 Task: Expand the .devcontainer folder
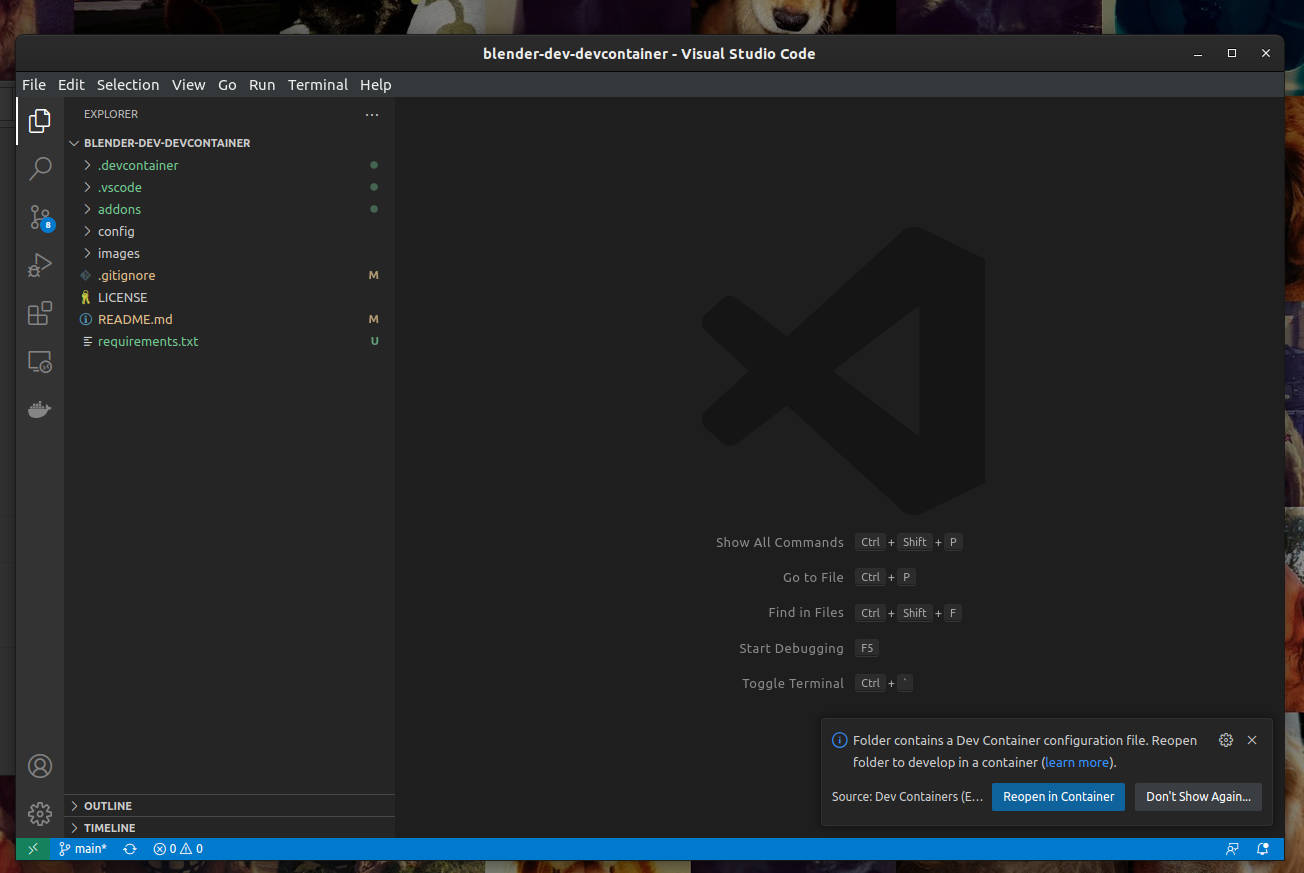click(229, 165)
